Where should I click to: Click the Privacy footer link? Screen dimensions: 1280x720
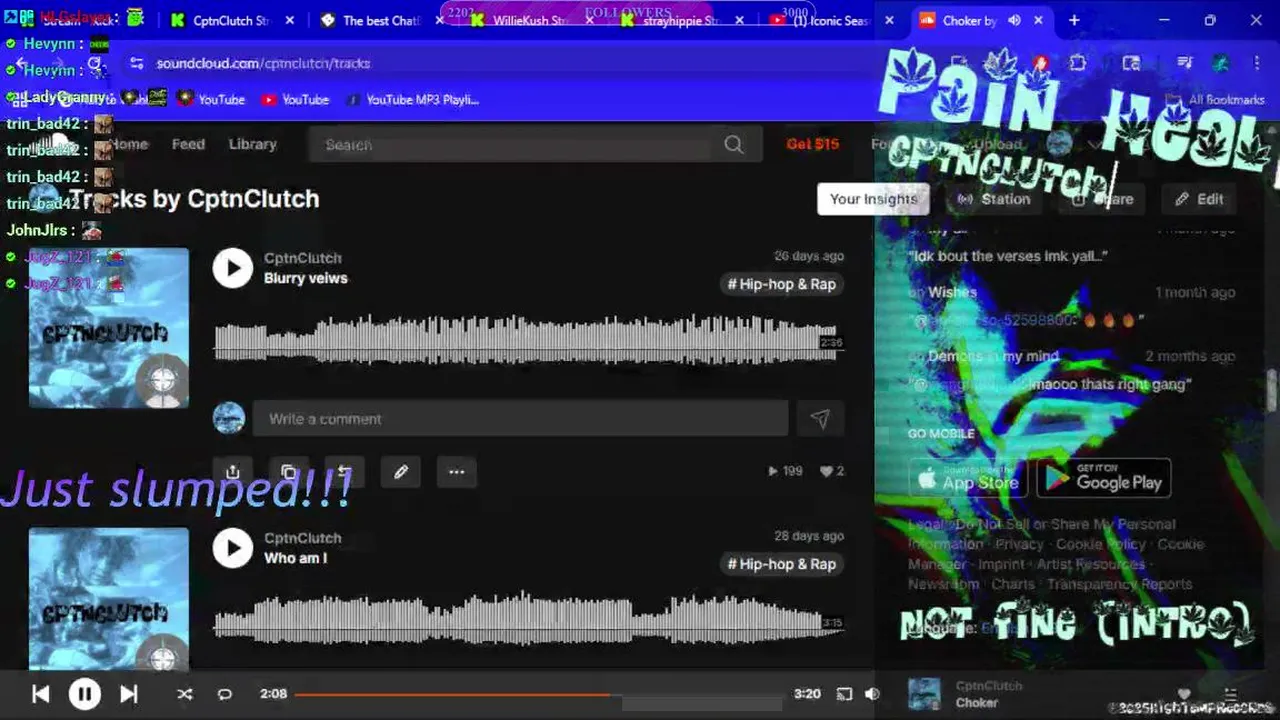pyautogui.click(x=1019, y=544)
